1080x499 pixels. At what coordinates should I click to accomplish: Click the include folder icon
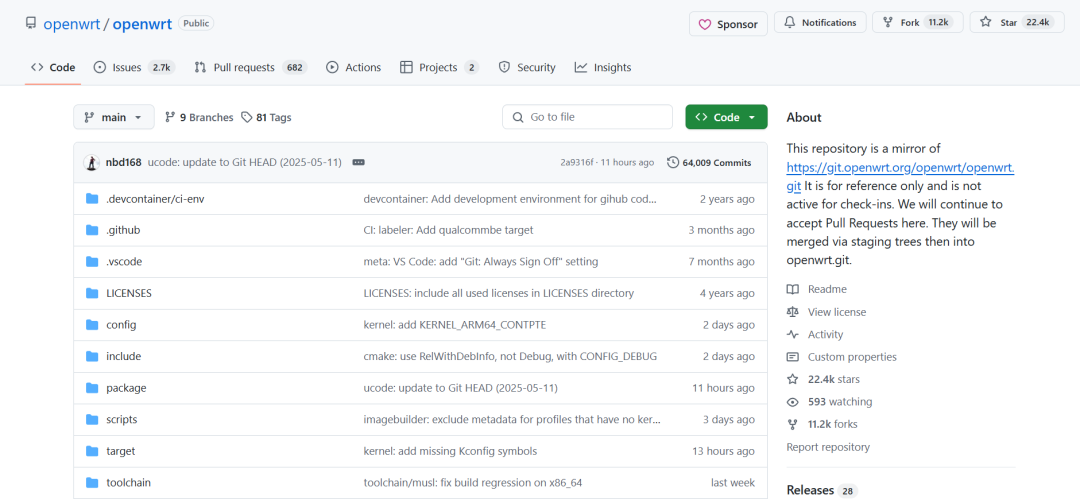(x=92, y=356)
